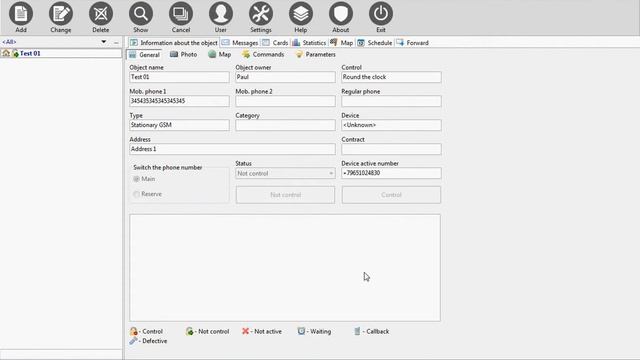Select the Photo sub-tab

184,54
